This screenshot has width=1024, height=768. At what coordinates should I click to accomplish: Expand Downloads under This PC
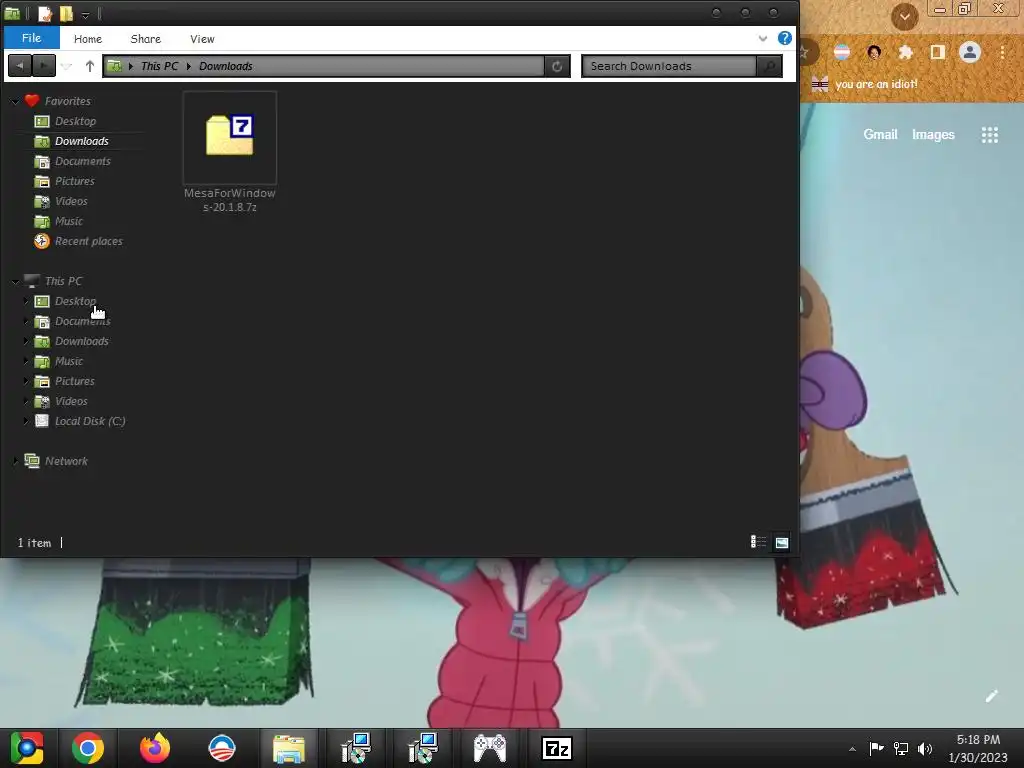click(25, 341)
